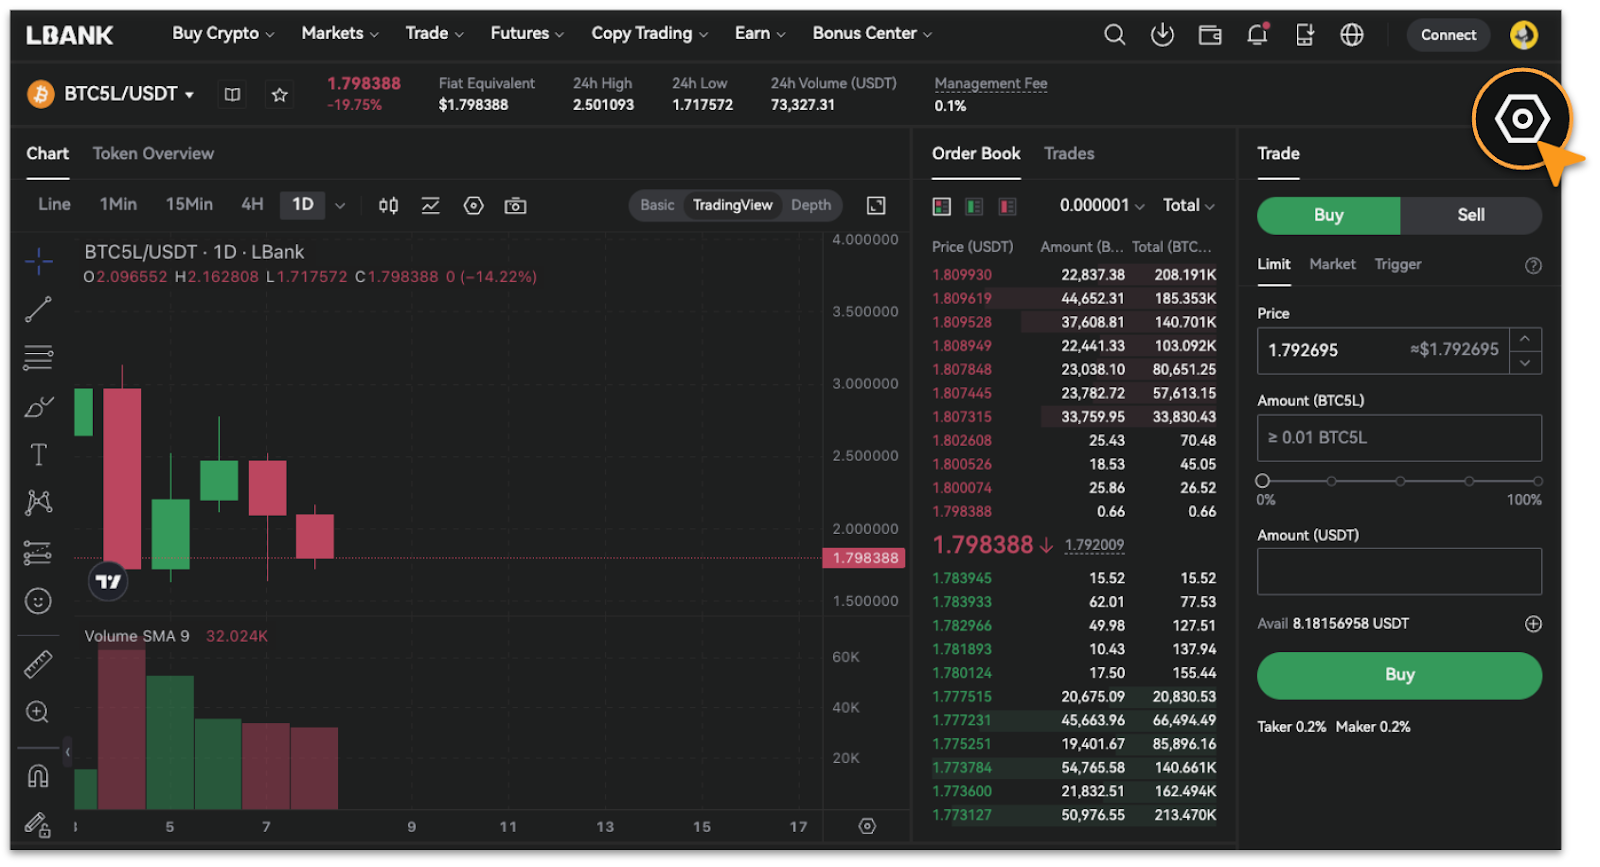Toggle lock all drawing tools

click(38, 824)
